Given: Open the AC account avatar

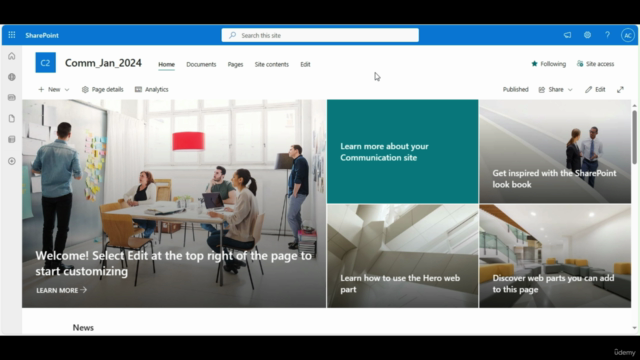Looking at the screenshot, I should [628, 36].
